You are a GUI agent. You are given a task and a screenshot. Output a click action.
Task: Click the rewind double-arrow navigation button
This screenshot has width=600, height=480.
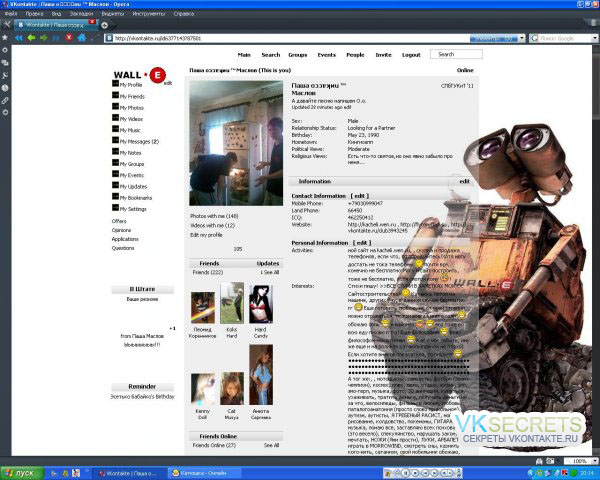pyautogui.click(x=19, y=38)
